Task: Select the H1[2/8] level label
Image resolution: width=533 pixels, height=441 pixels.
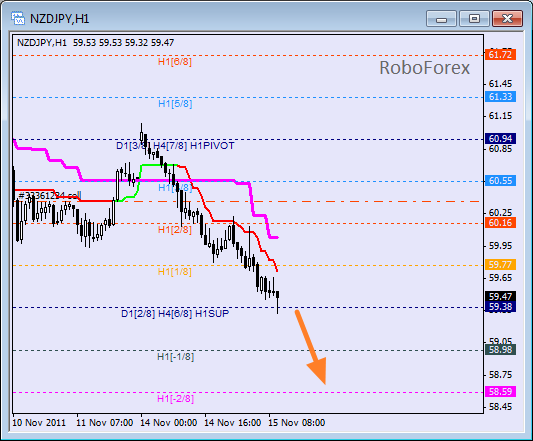Action: [175, 230]
